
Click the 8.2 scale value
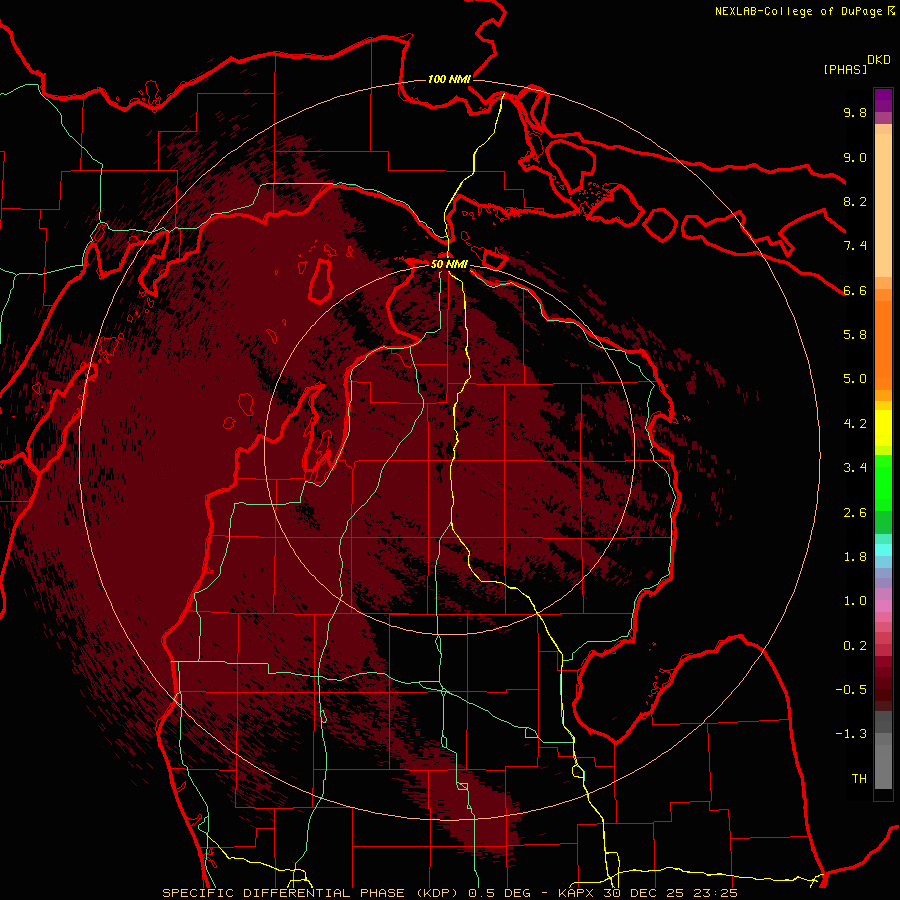click(x=855, y=201)
